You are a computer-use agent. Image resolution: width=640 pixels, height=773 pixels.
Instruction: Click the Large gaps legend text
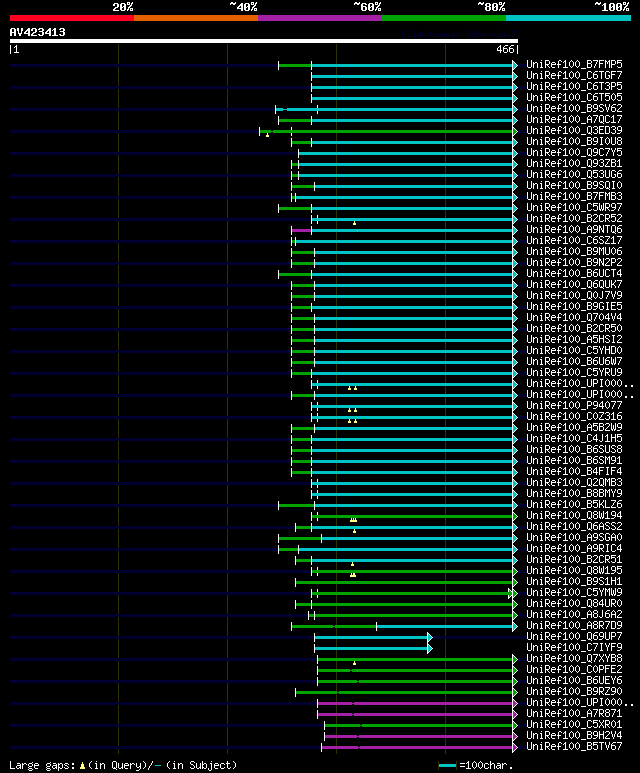(42, 765)
